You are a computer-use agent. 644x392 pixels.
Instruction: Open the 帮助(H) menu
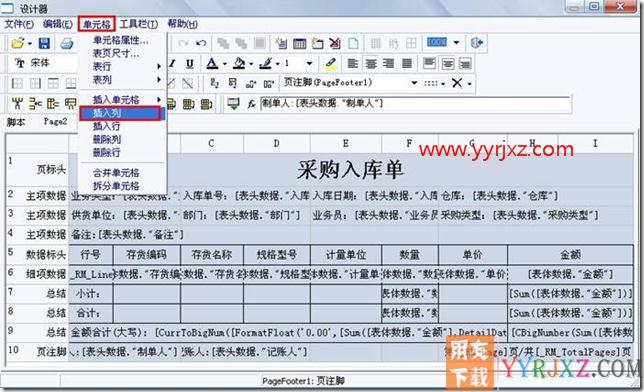[182, 24]
